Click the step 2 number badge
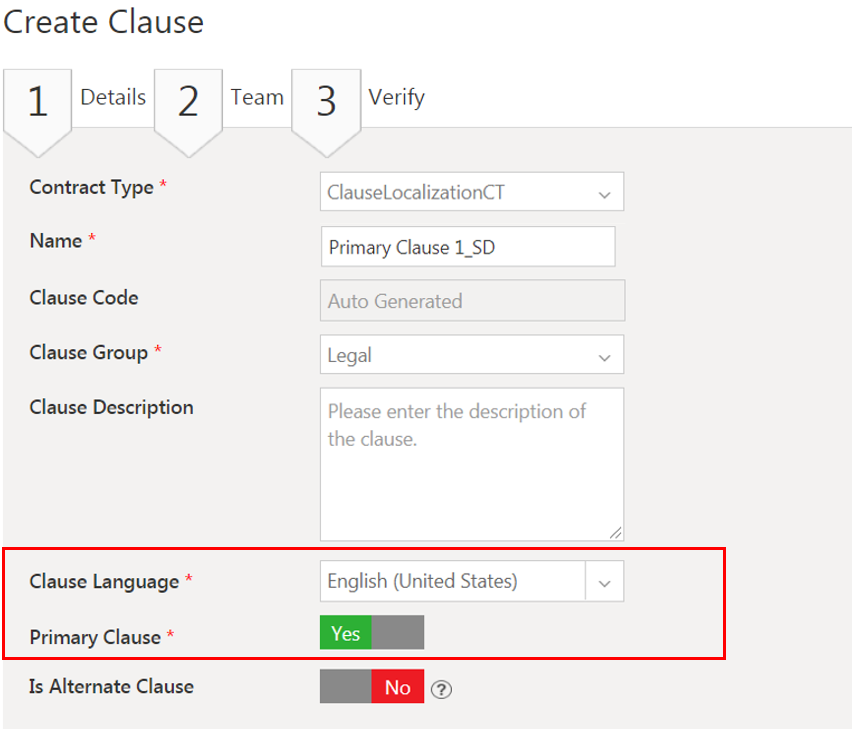857x732 pixels. pyautogui.click(x=188, y=103)
